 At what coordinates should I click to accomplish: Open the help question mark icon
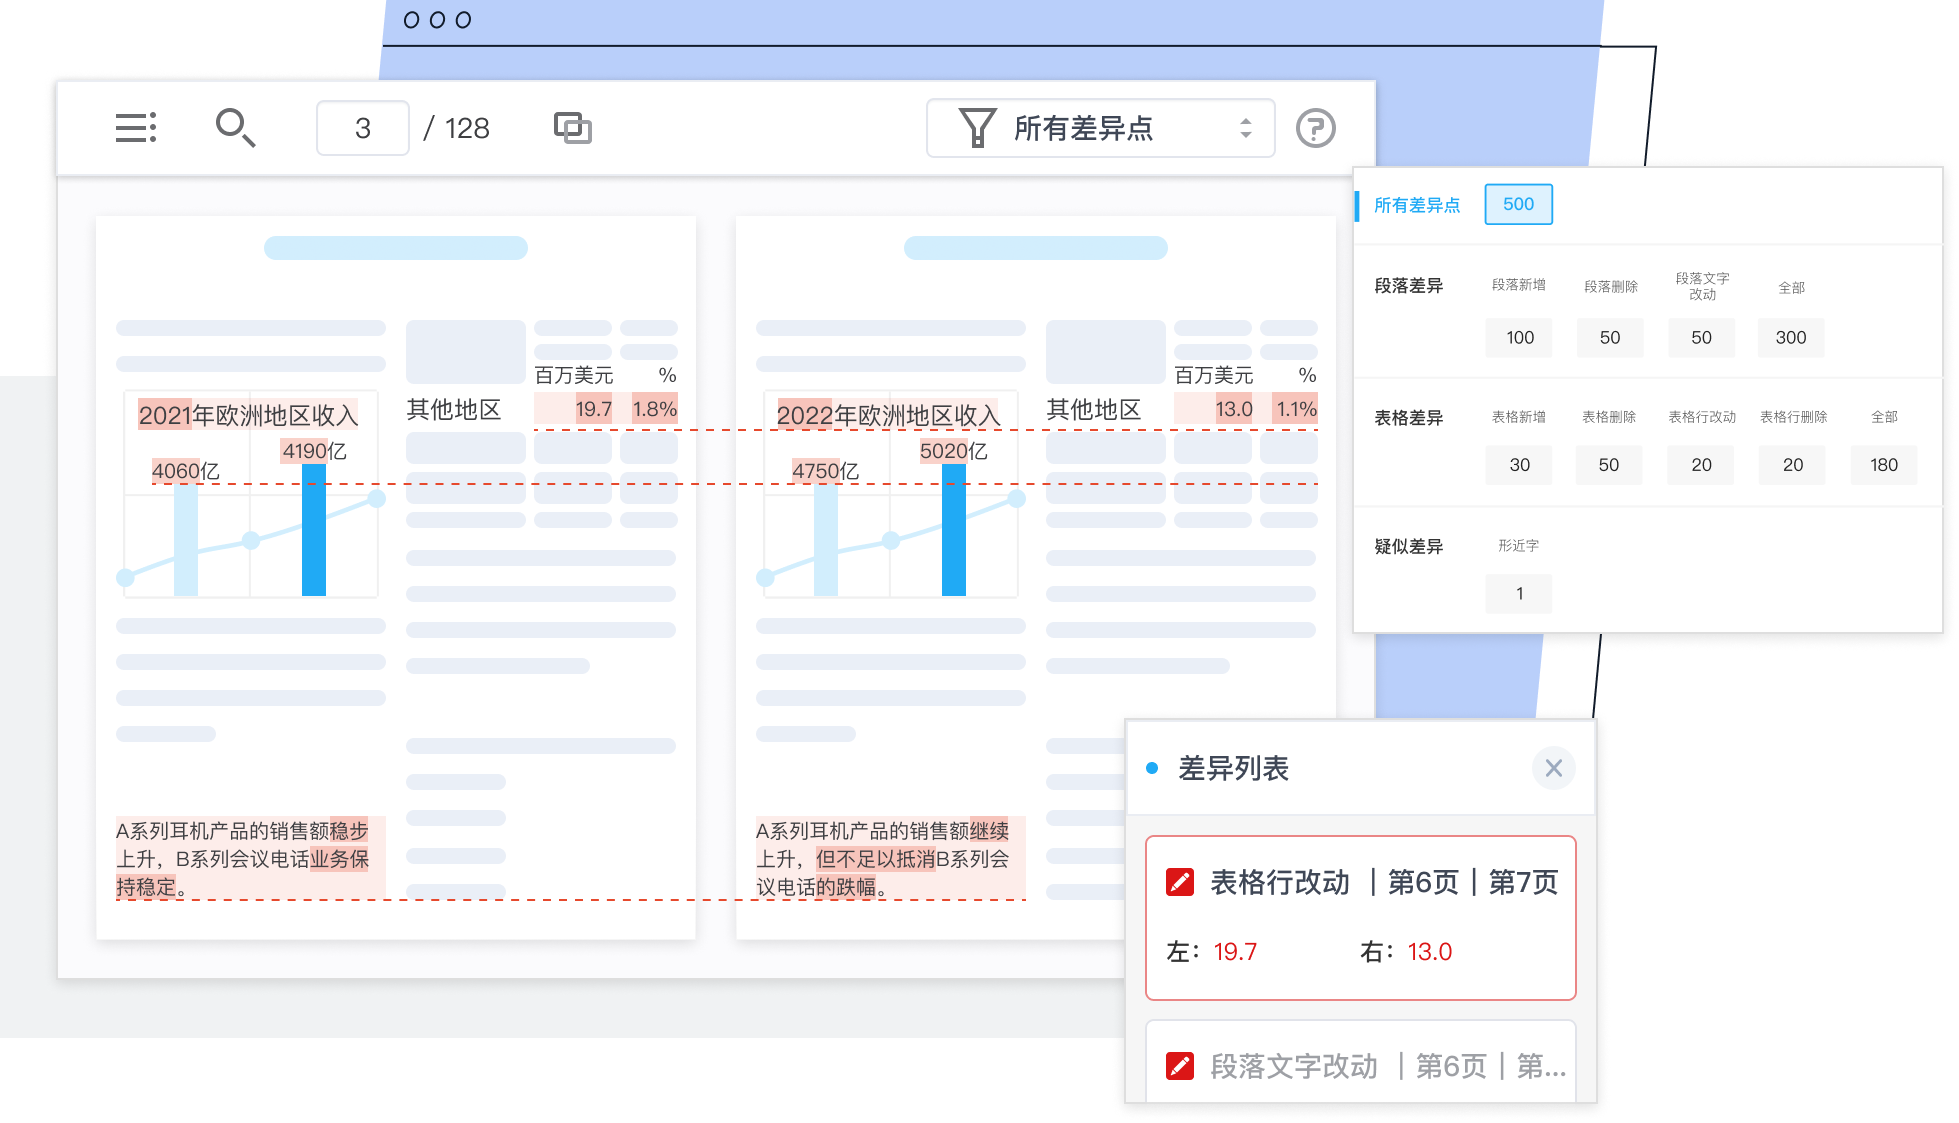click(x=1315, y=128)
